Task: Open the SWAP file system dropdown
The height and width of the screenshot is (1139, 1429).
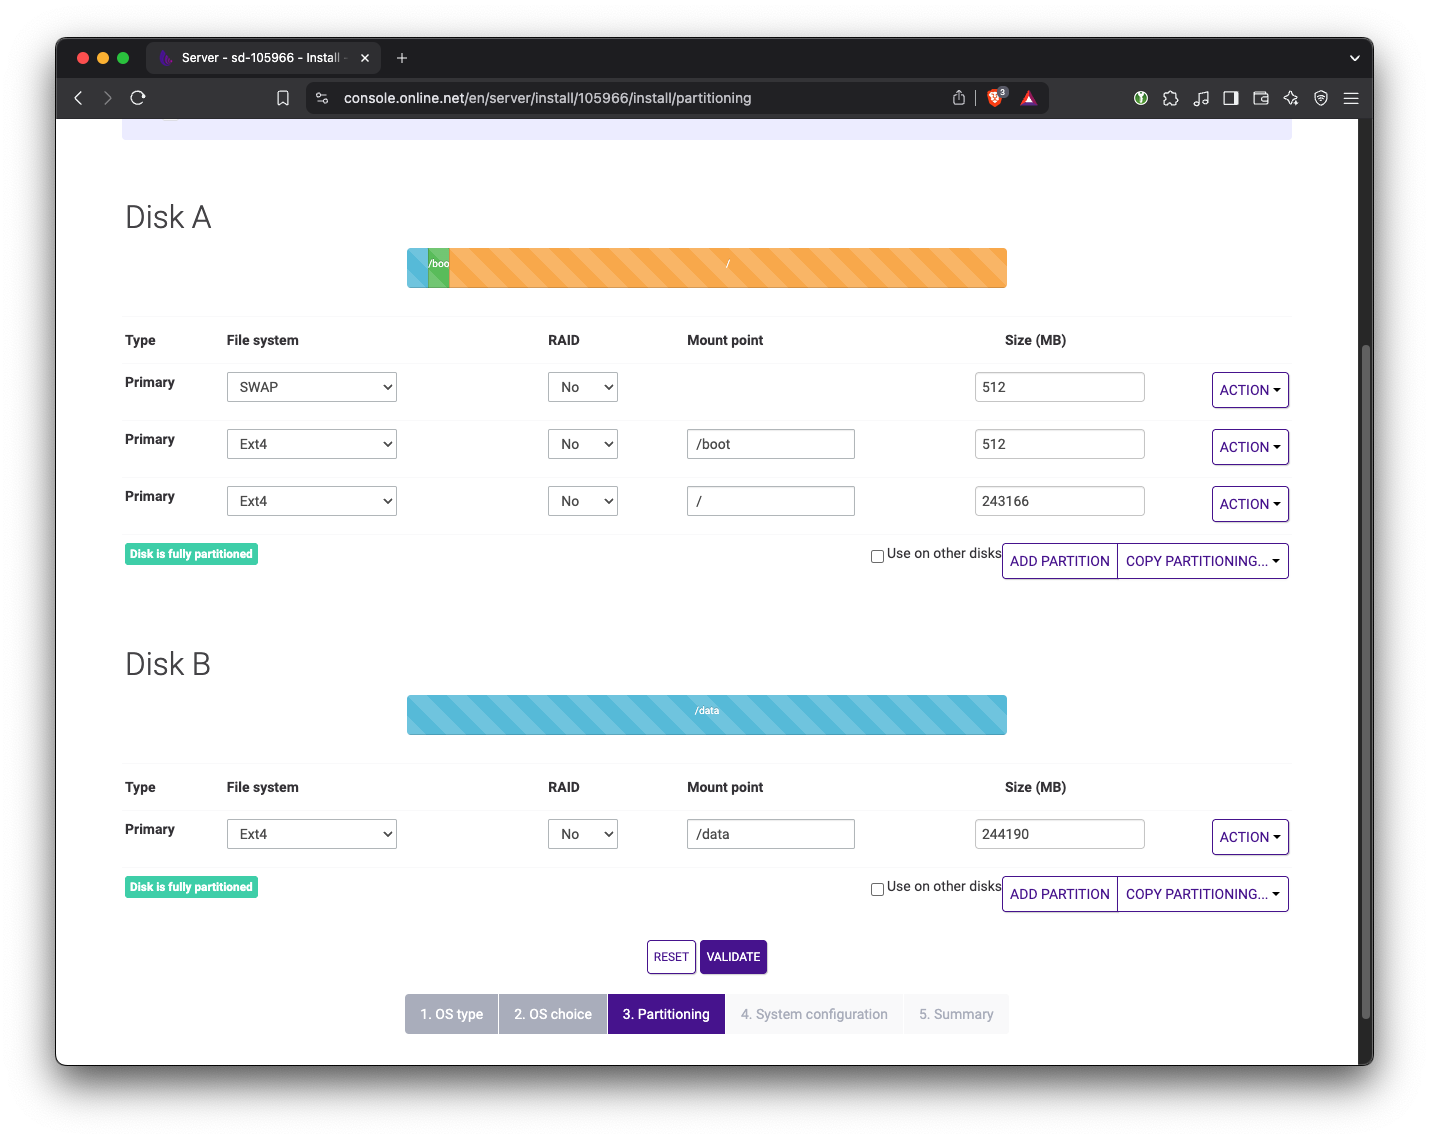Action: (x=312, y=387)
